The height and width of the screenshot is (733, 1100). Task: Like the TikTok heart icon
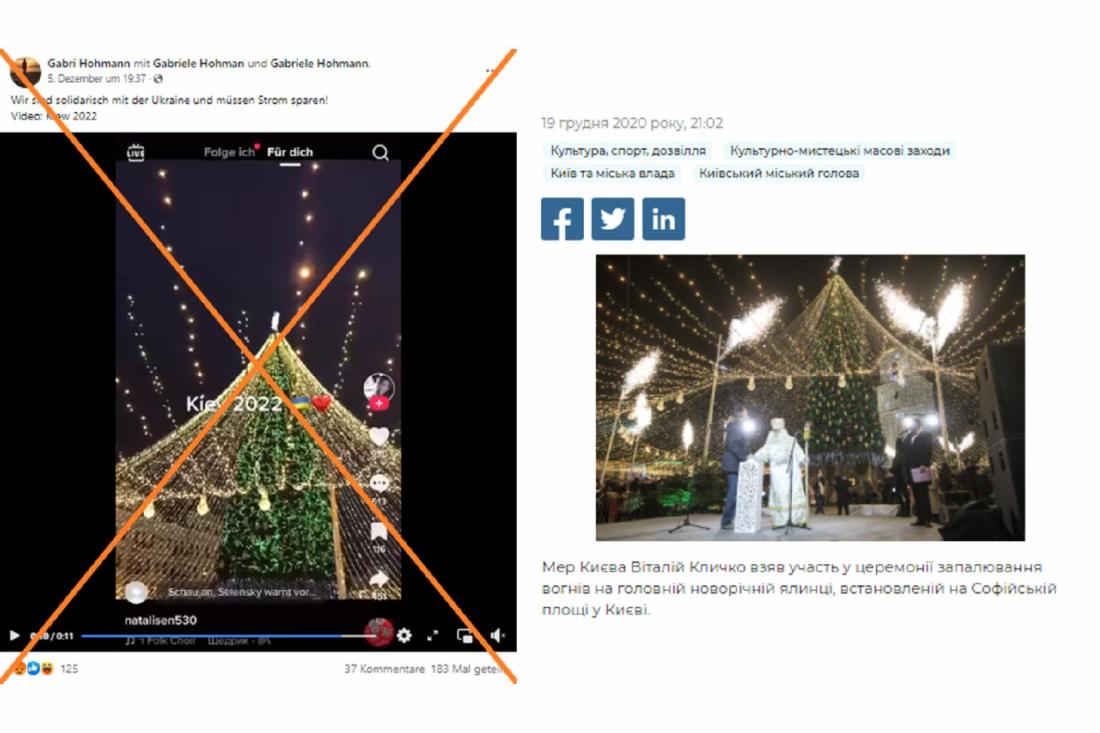(x=379, y=436)
